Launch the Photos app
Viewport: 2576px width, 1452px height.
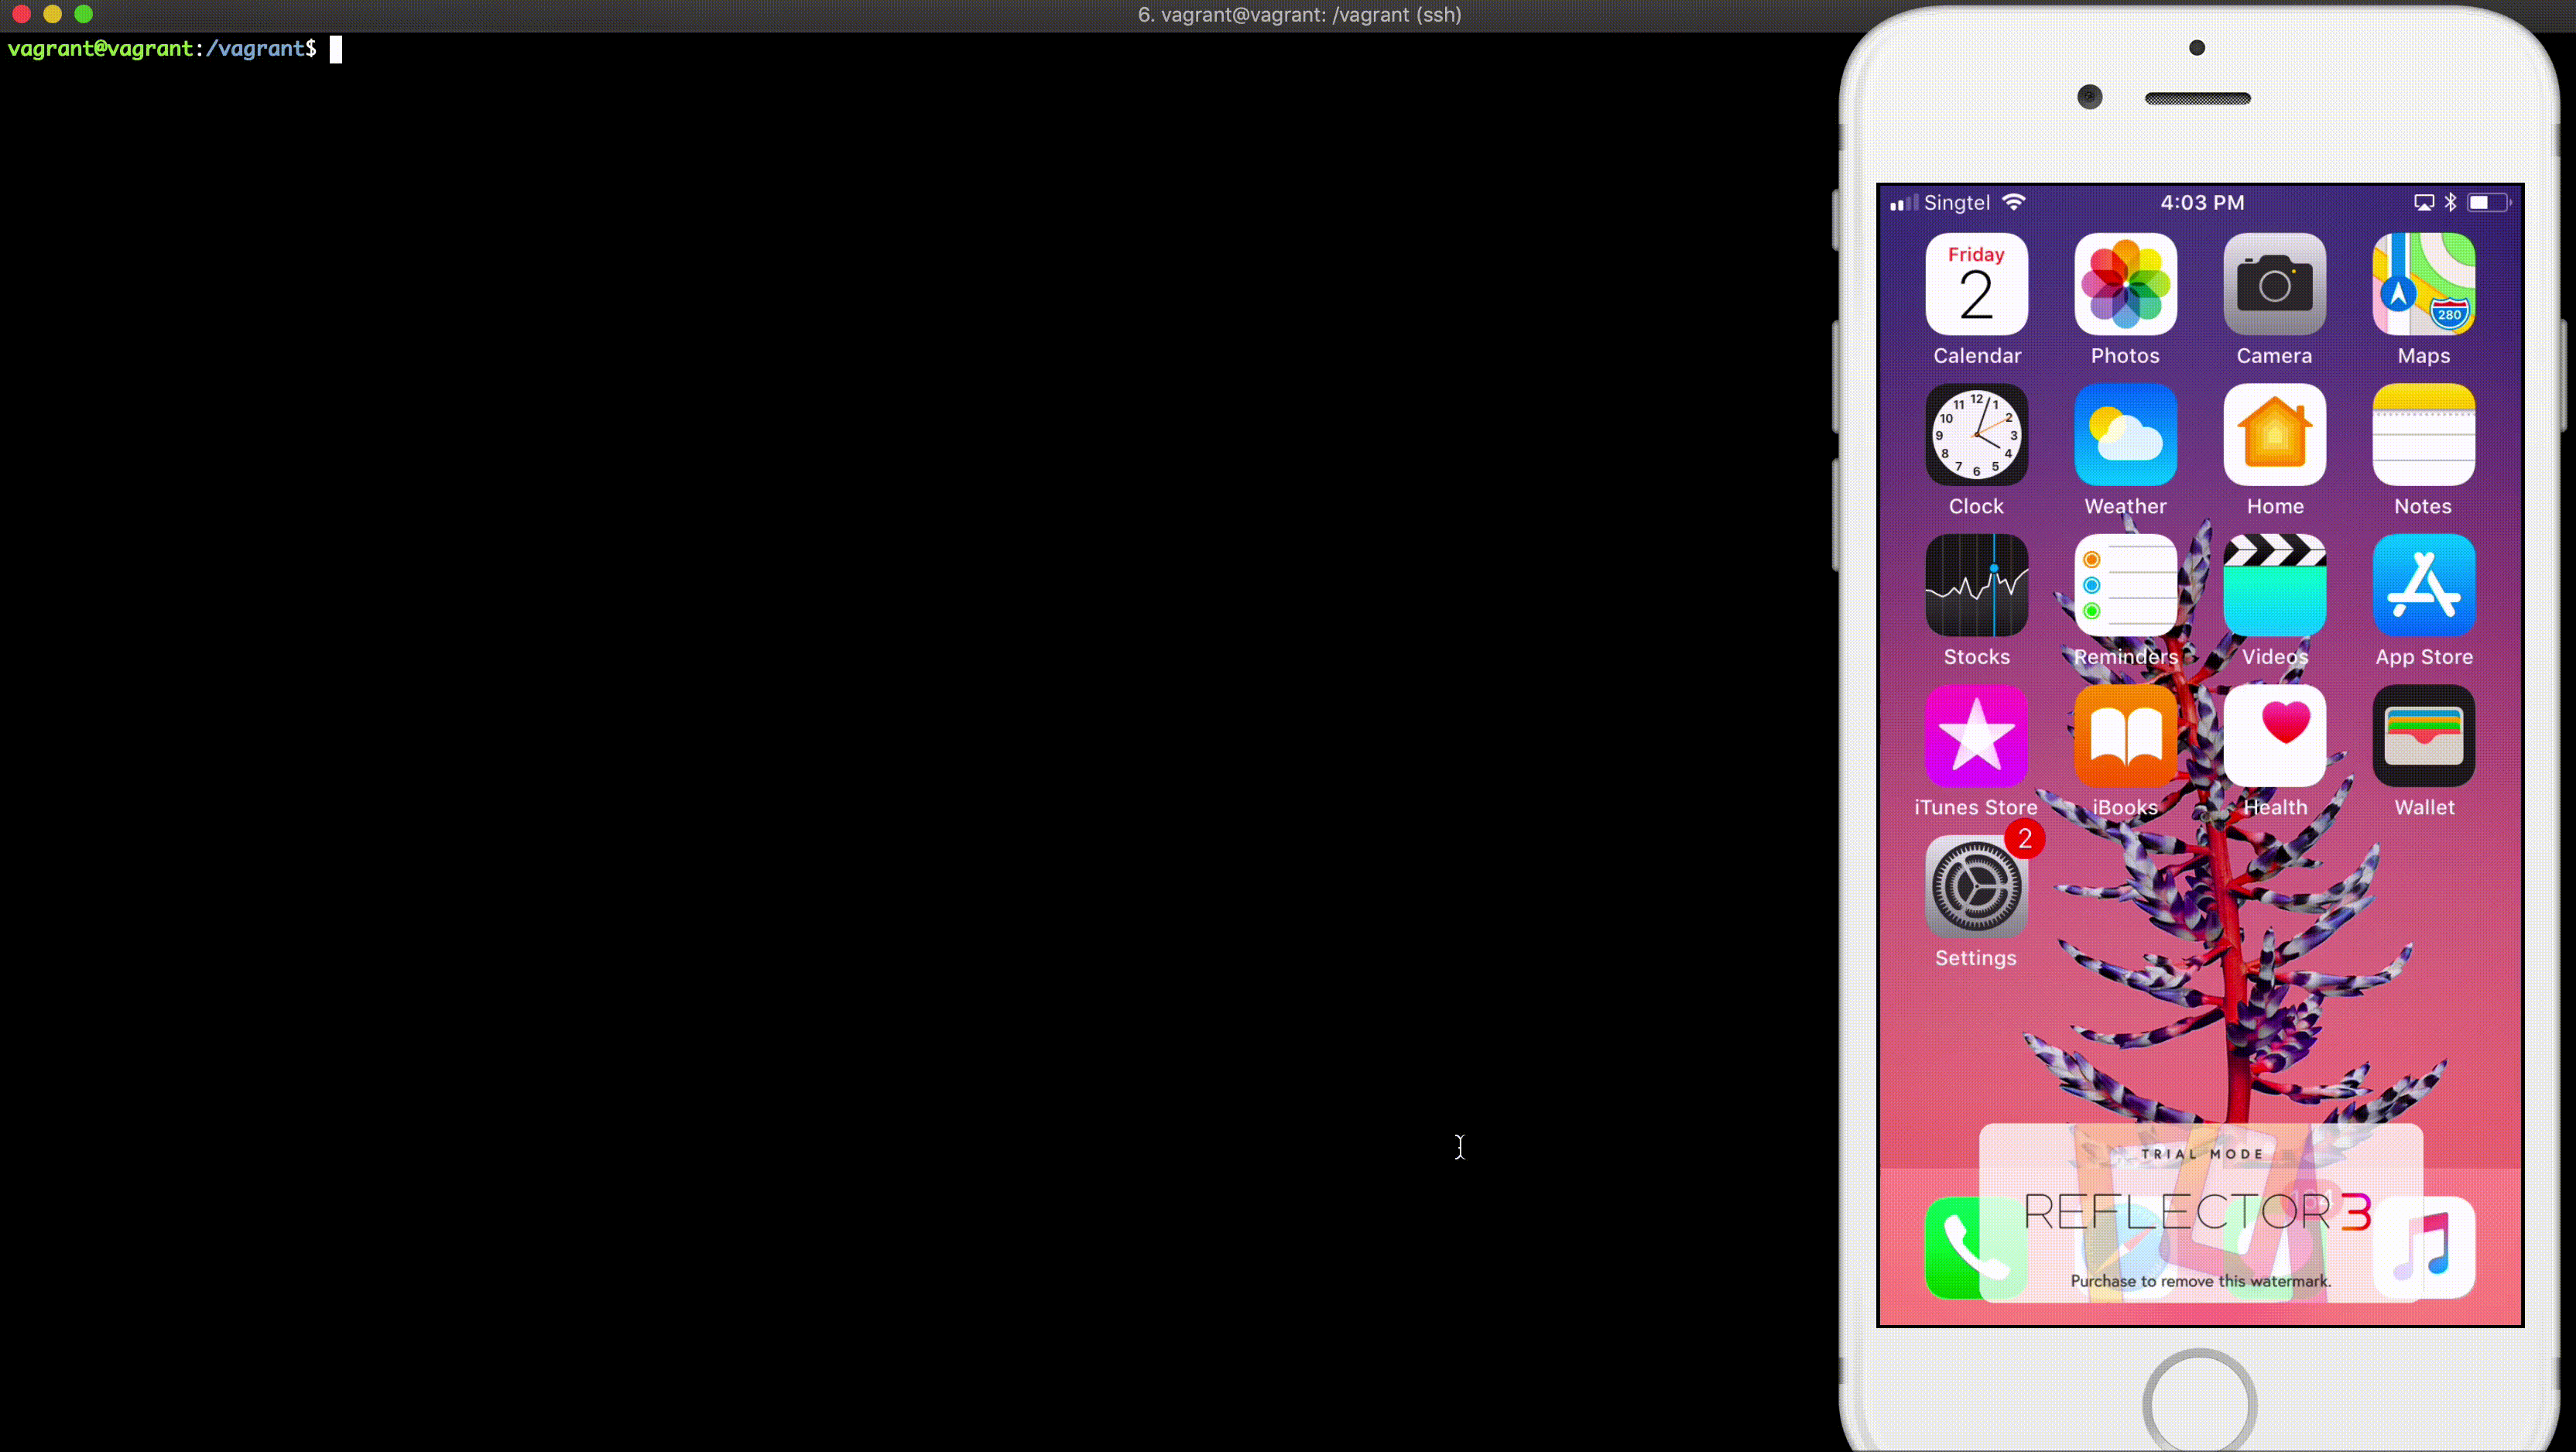[x=2125, y=285]
